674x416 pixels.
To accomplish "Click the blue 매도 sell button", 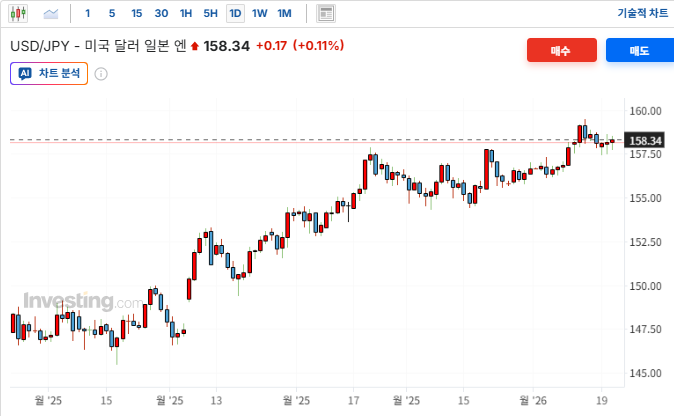I will click(640, 50).
